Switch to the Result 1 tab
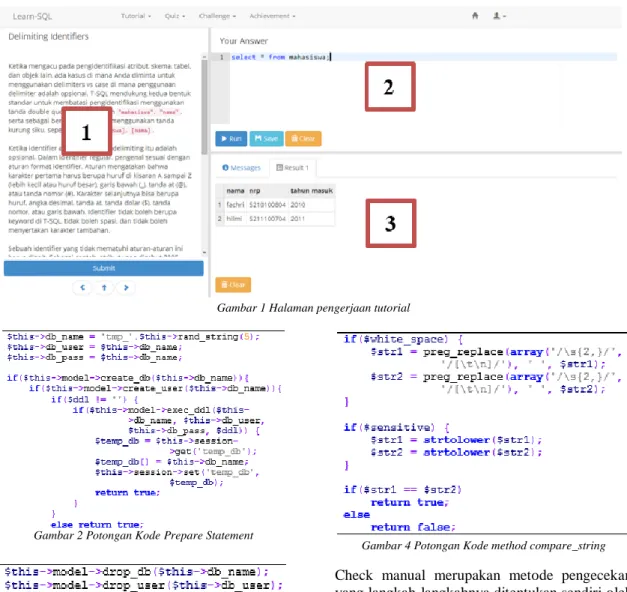This screenshot has width=627, height=592. tap(293, 168)
